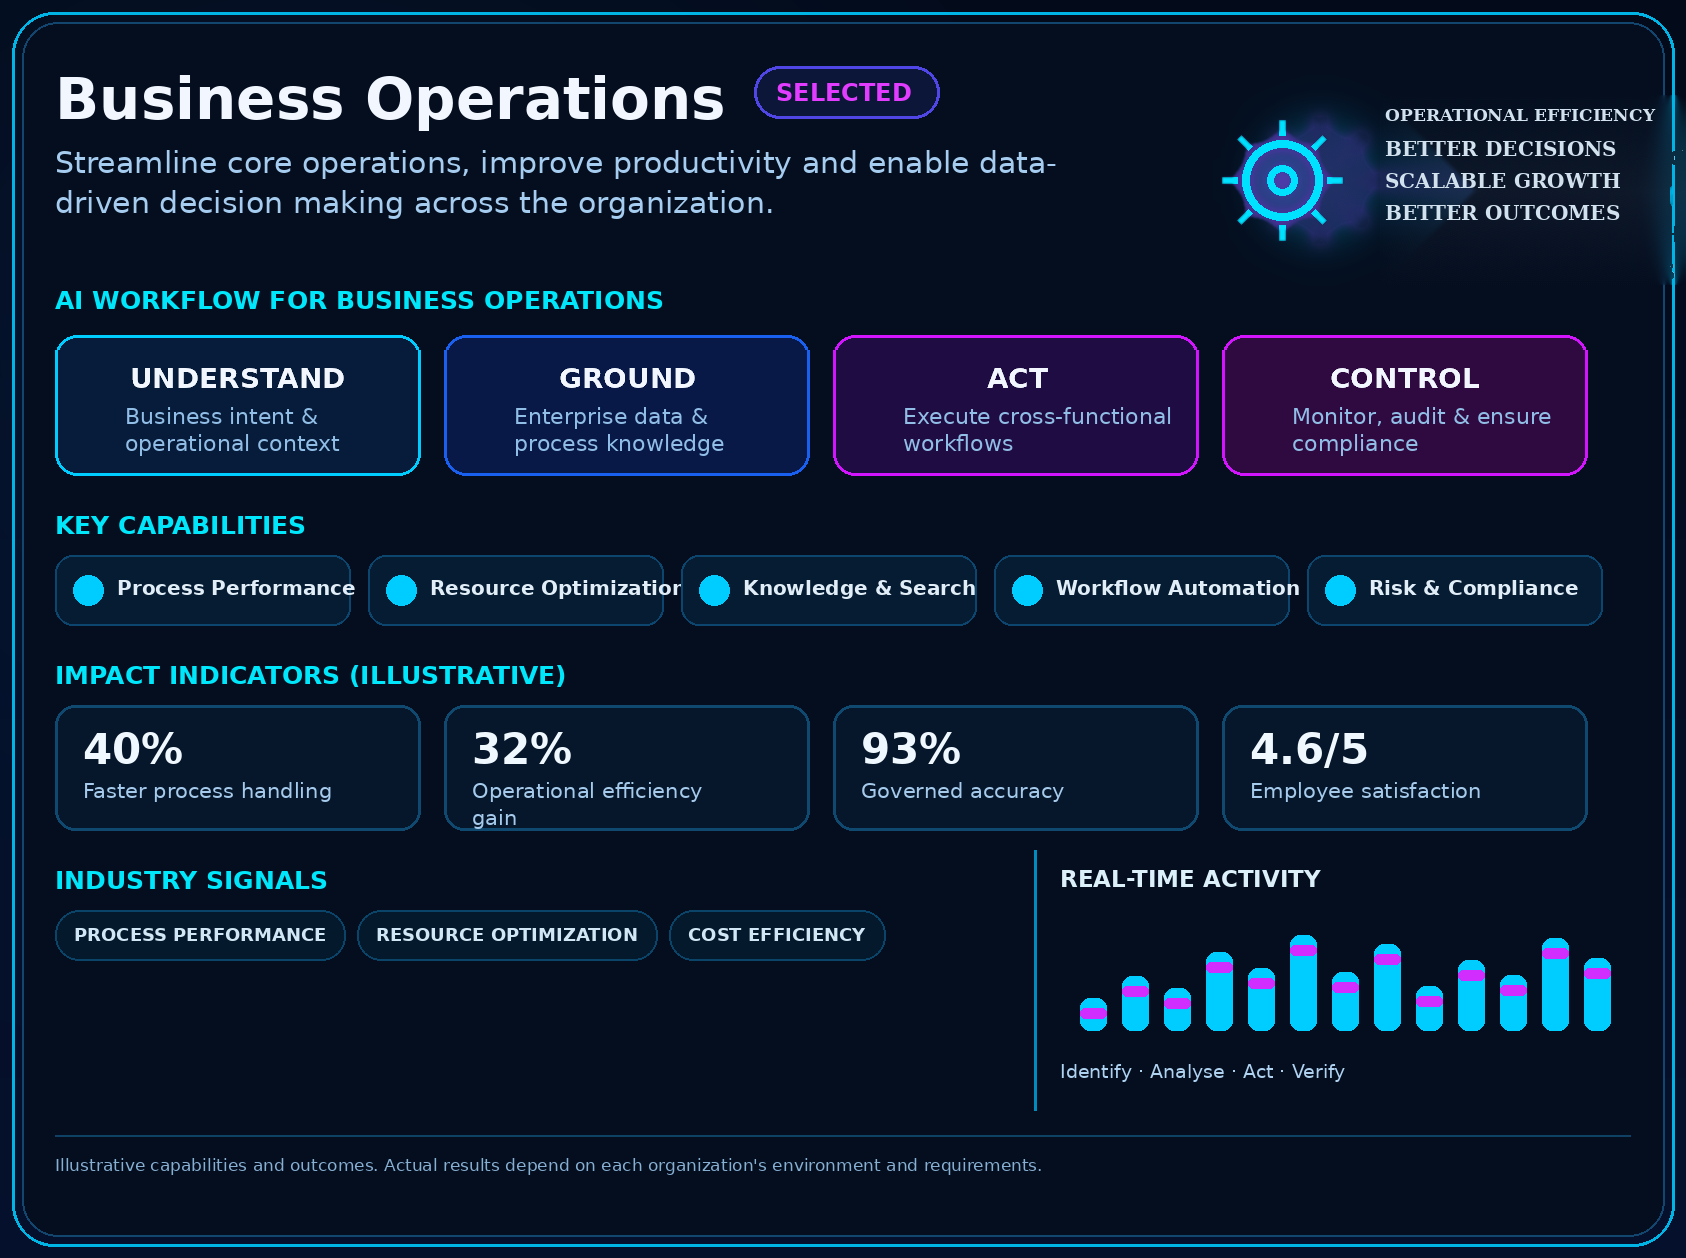Screen dimensions: 1686x1258
Task: Click the COST EFFICIENCY industry signal chip
Action: (x=777, y=935)
